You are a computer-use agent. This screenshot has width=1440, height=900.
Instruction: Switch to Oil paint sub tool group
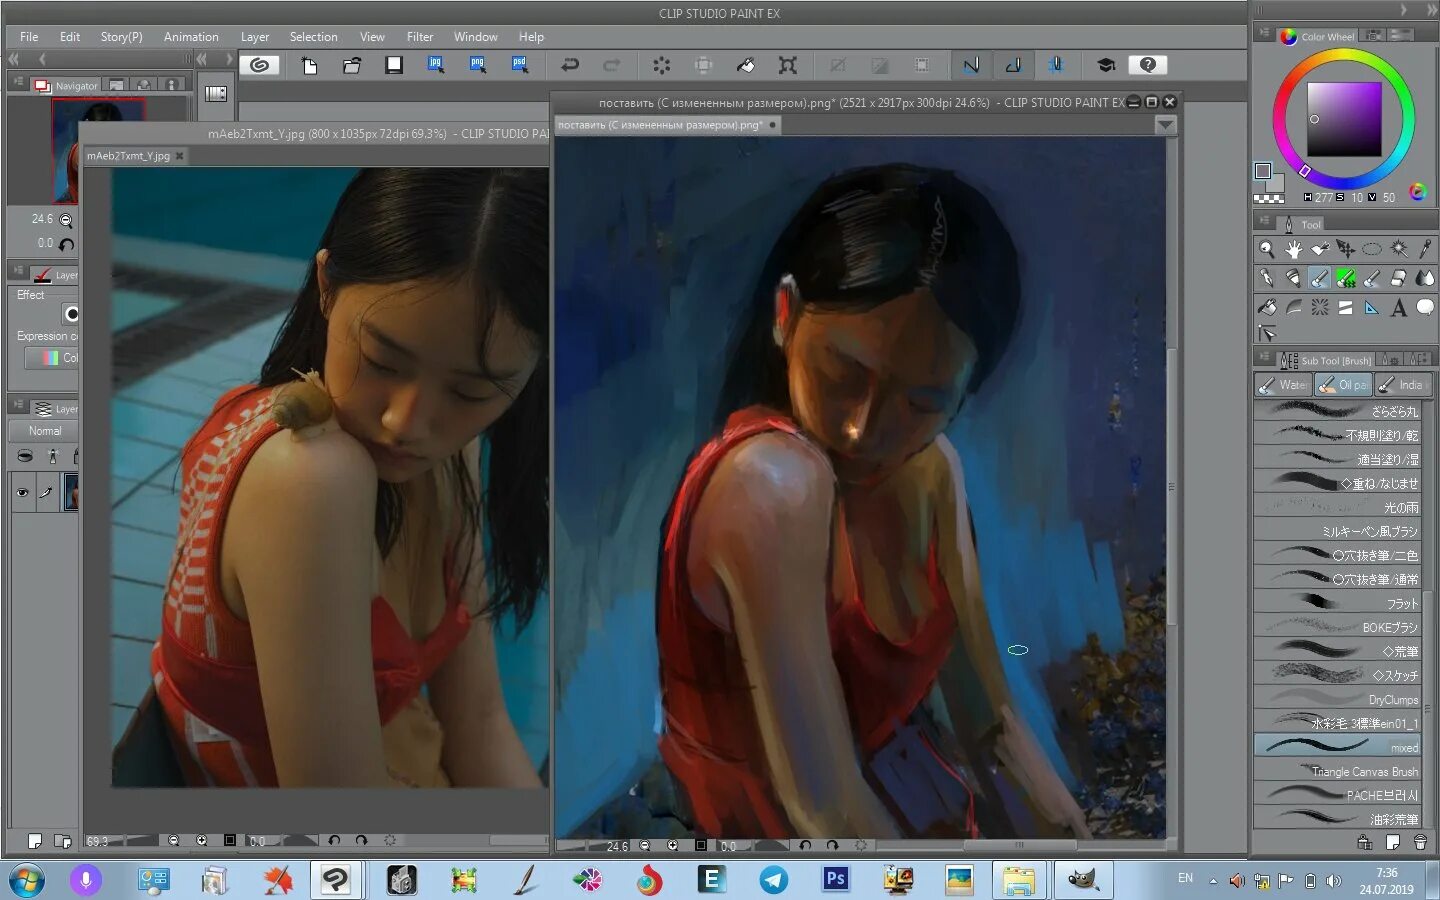[1343, 385]
